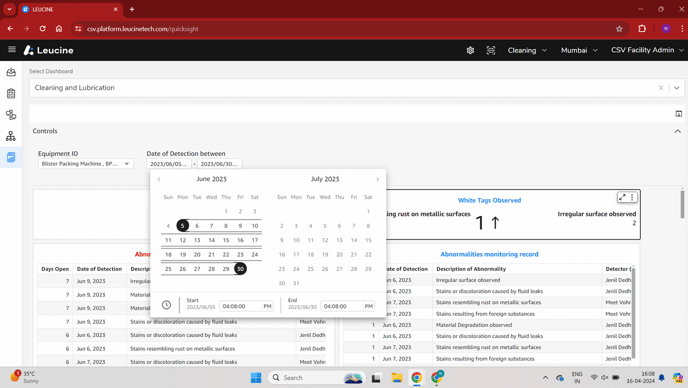The height and width of the screenshot is (388, 688).
Task: Open the hierarchy sidebar icon
Action: click(x=11, y=136)
